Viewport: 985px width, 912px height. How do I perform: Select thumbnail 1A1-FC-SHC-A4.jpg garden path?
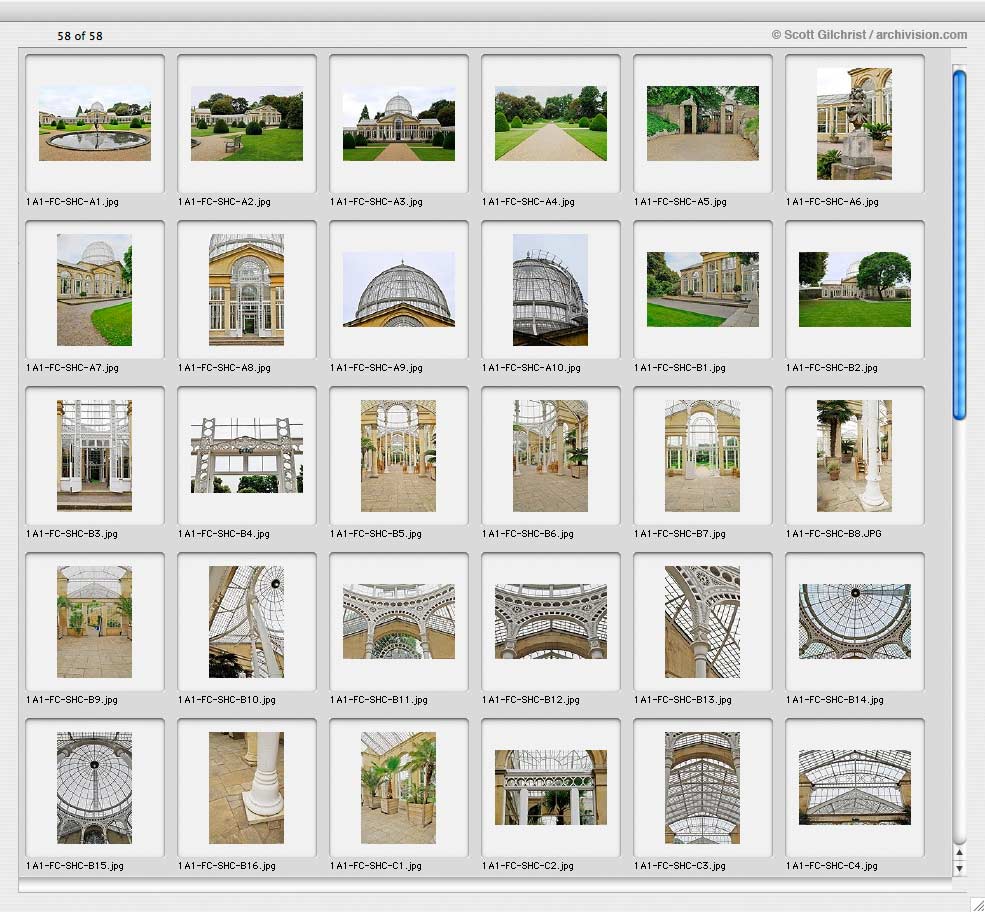pyautogui.click(x=551, y=123)
